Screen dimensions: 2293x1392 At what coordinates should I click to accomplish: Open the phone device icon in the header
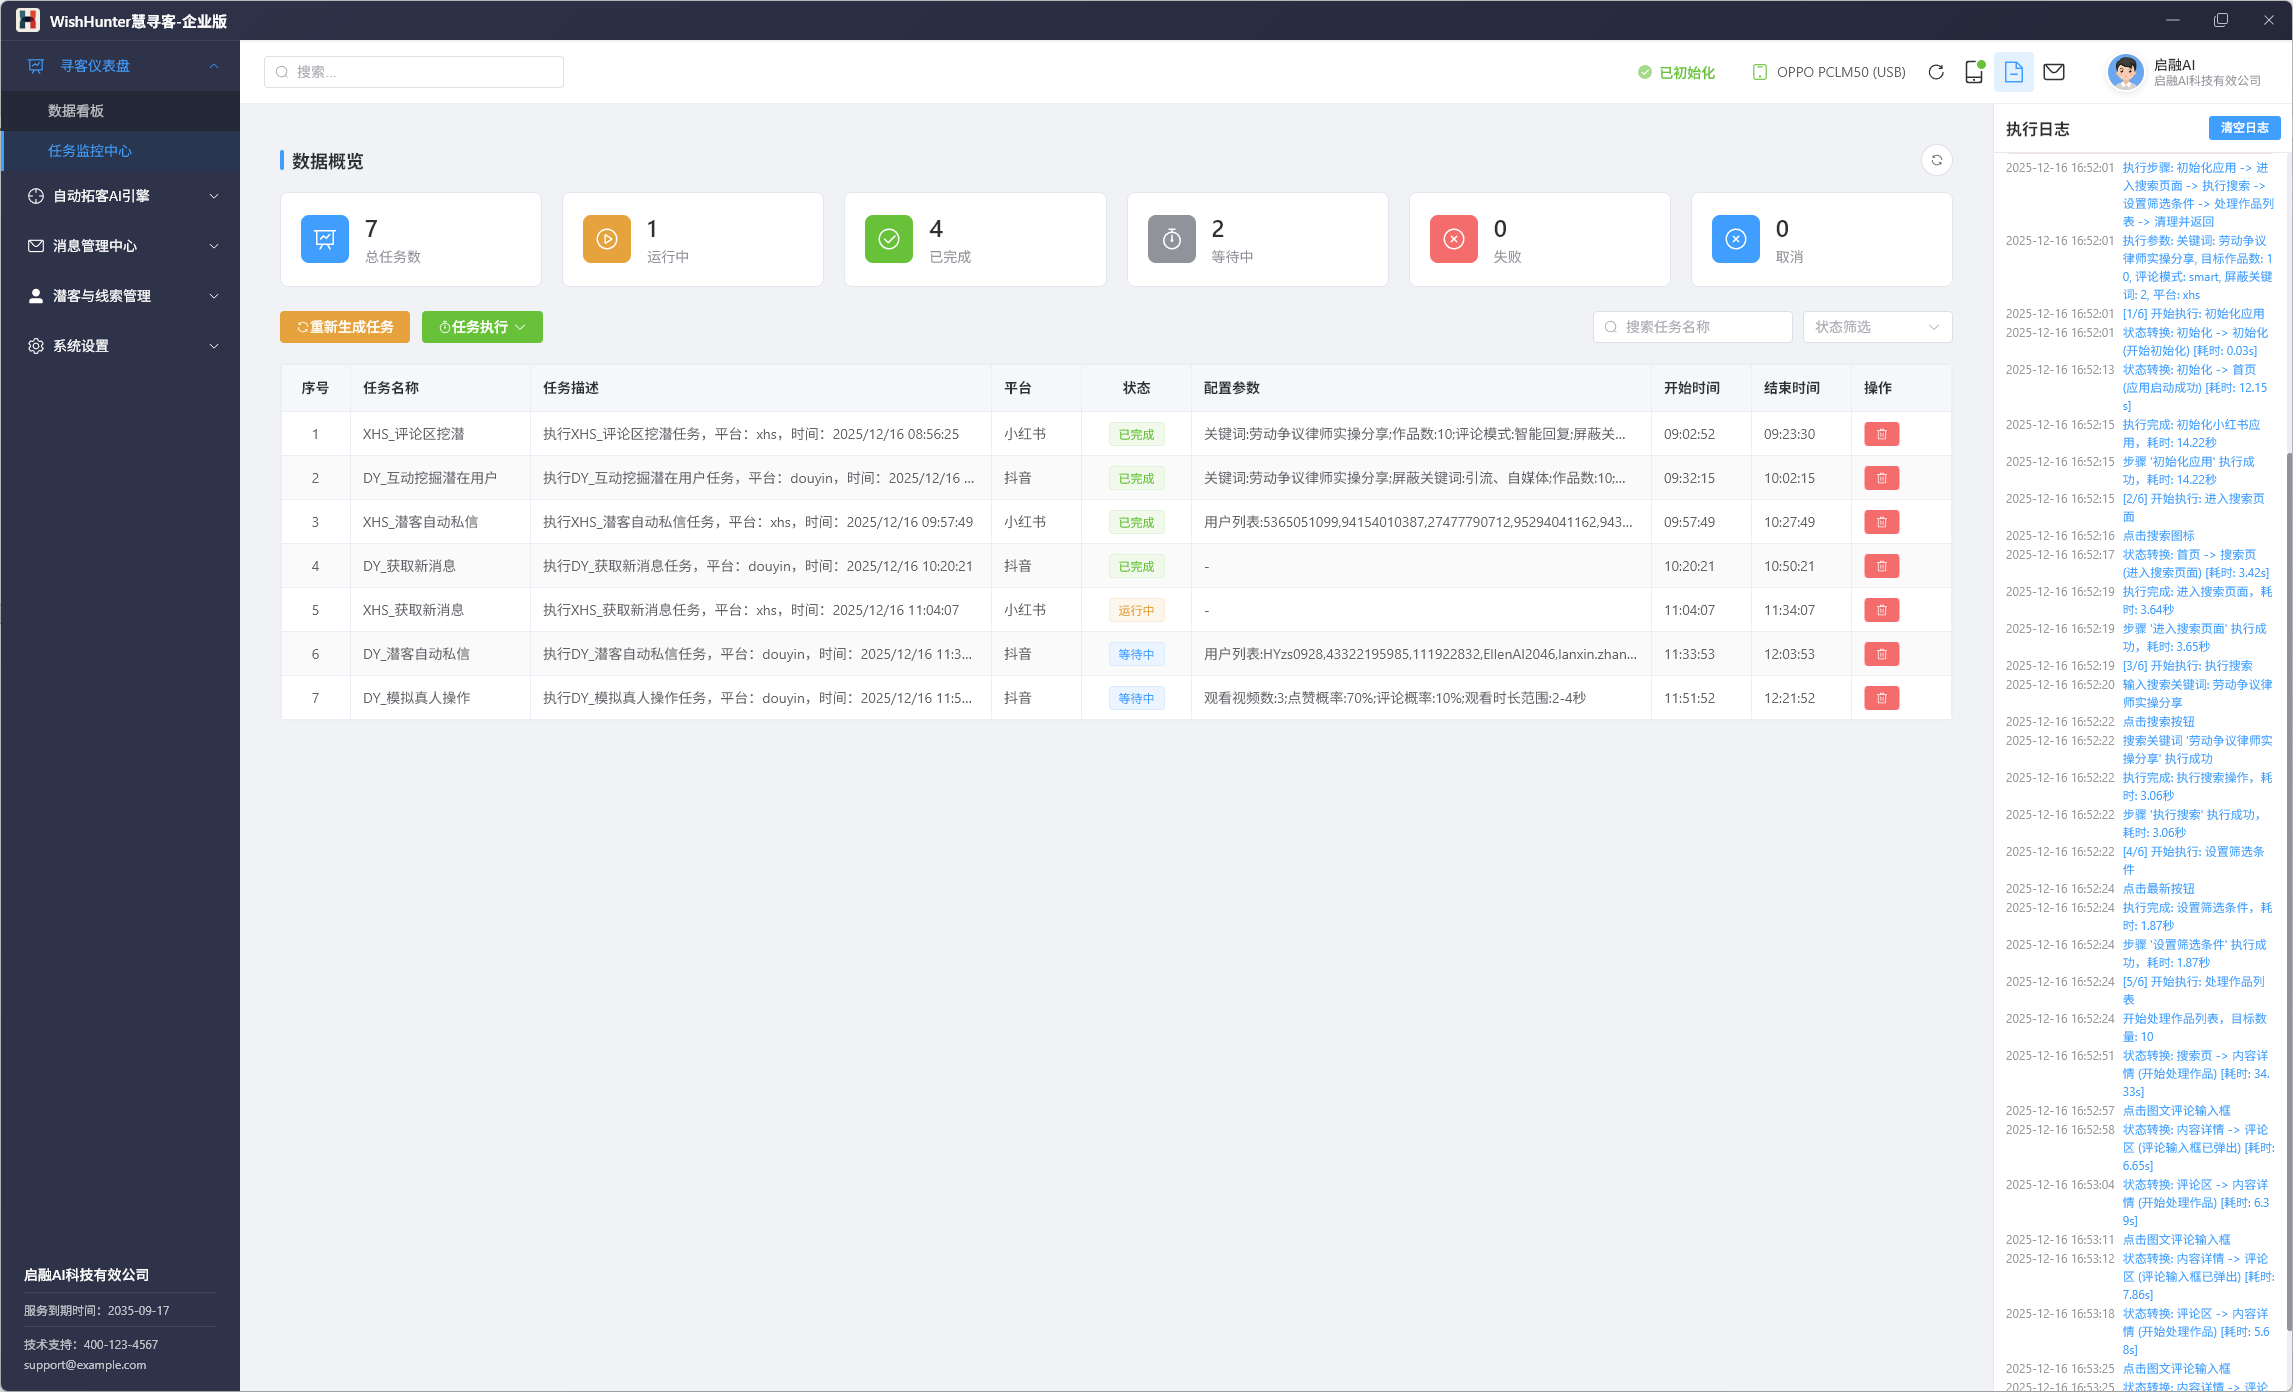coord(1974,72)
